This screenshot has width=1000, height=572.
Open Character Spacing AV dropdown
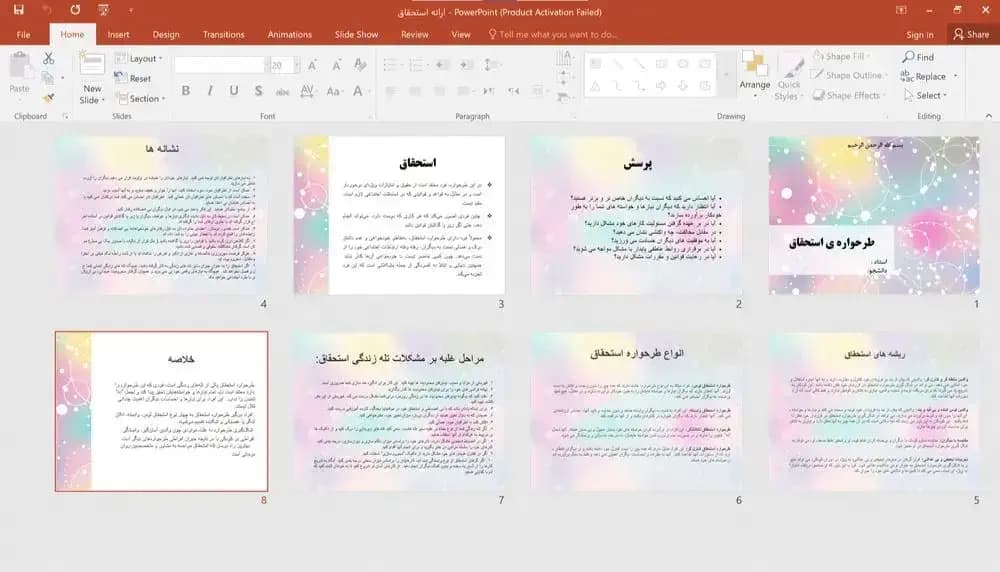point(308,91)
